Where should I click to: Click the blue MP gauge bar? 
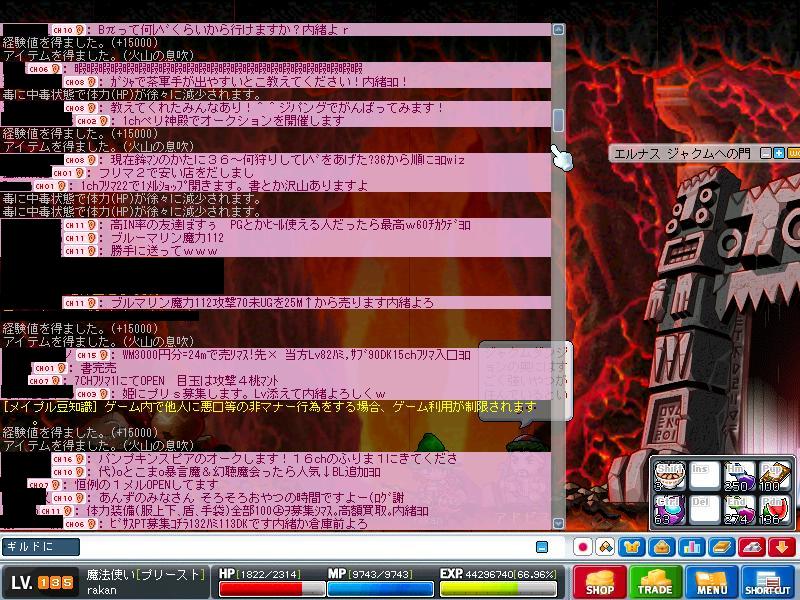click(x=380, y=589)
